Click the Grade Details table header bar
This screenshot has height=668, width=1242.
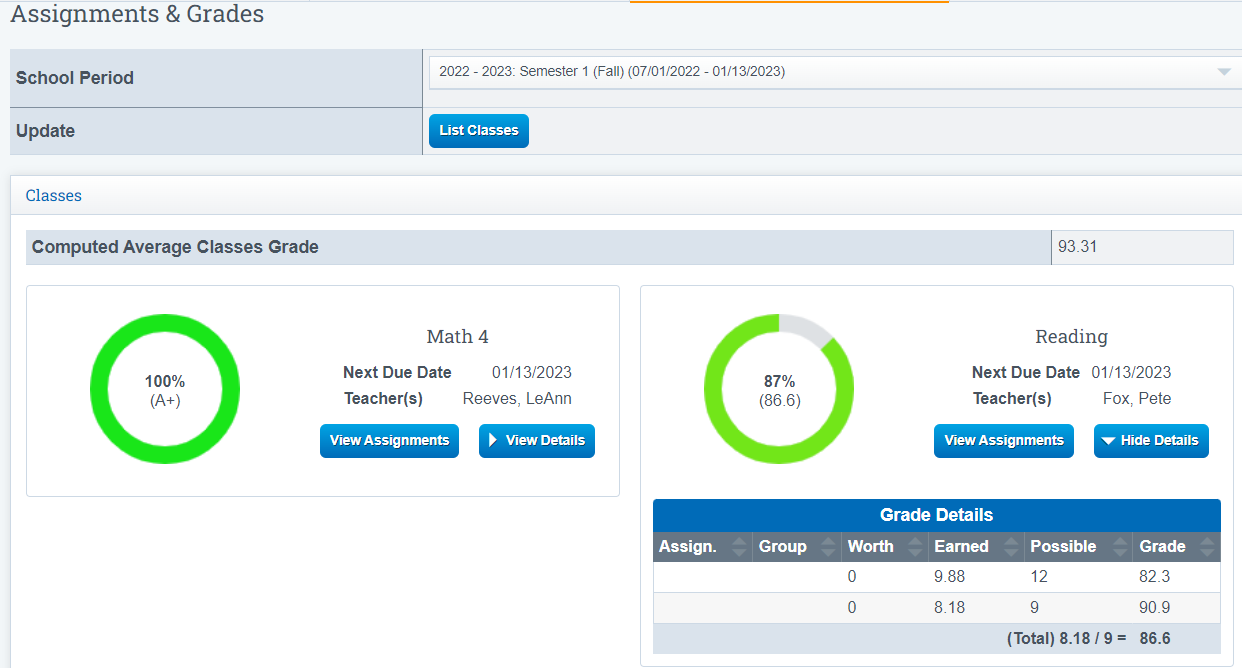coord(936,515)
